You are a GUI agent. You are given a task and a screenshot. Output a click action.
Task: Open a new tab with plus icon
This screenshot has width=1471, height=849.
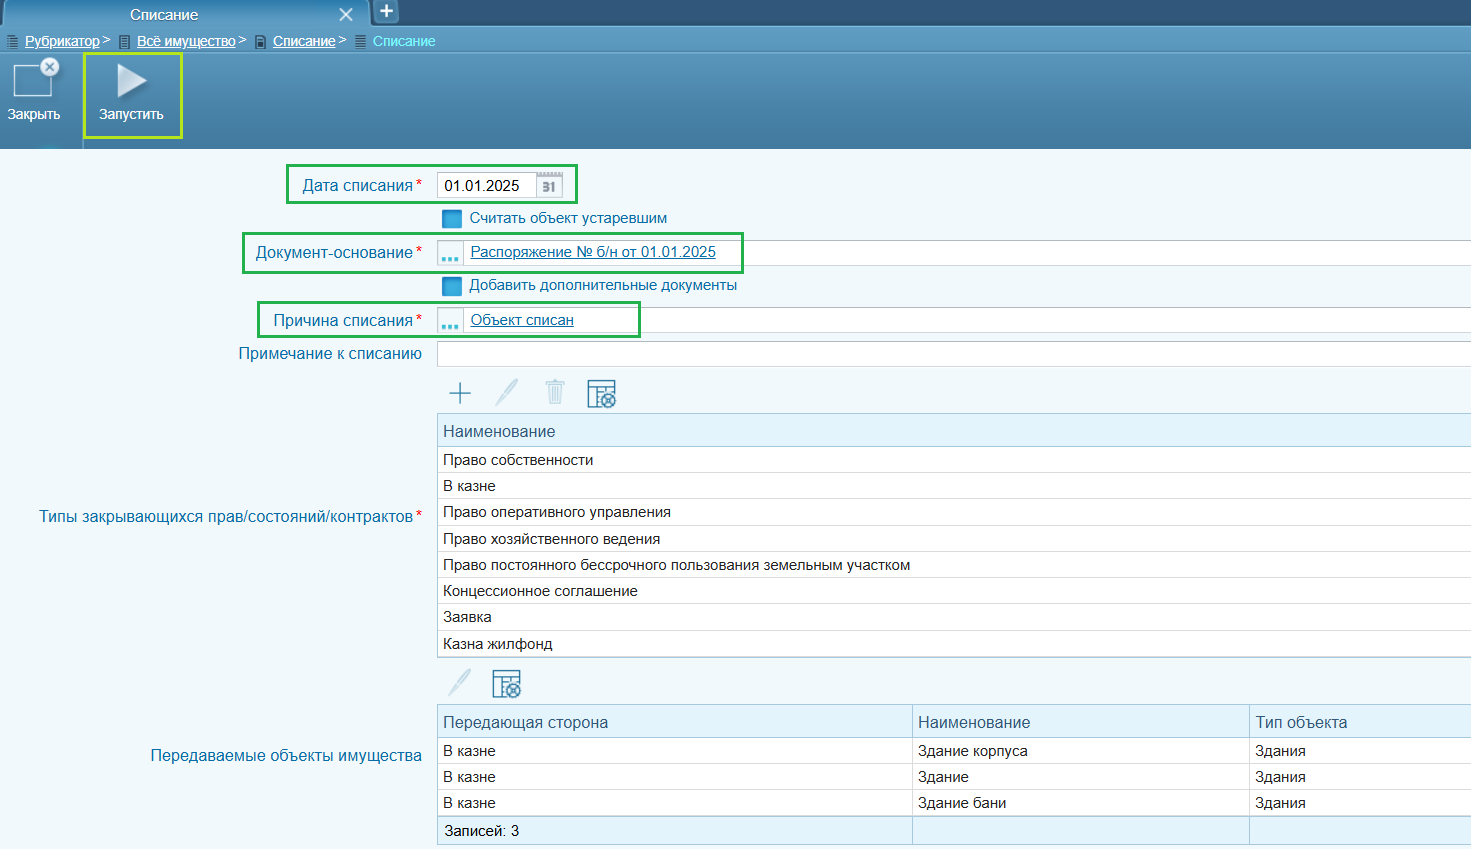click(386, 12)
